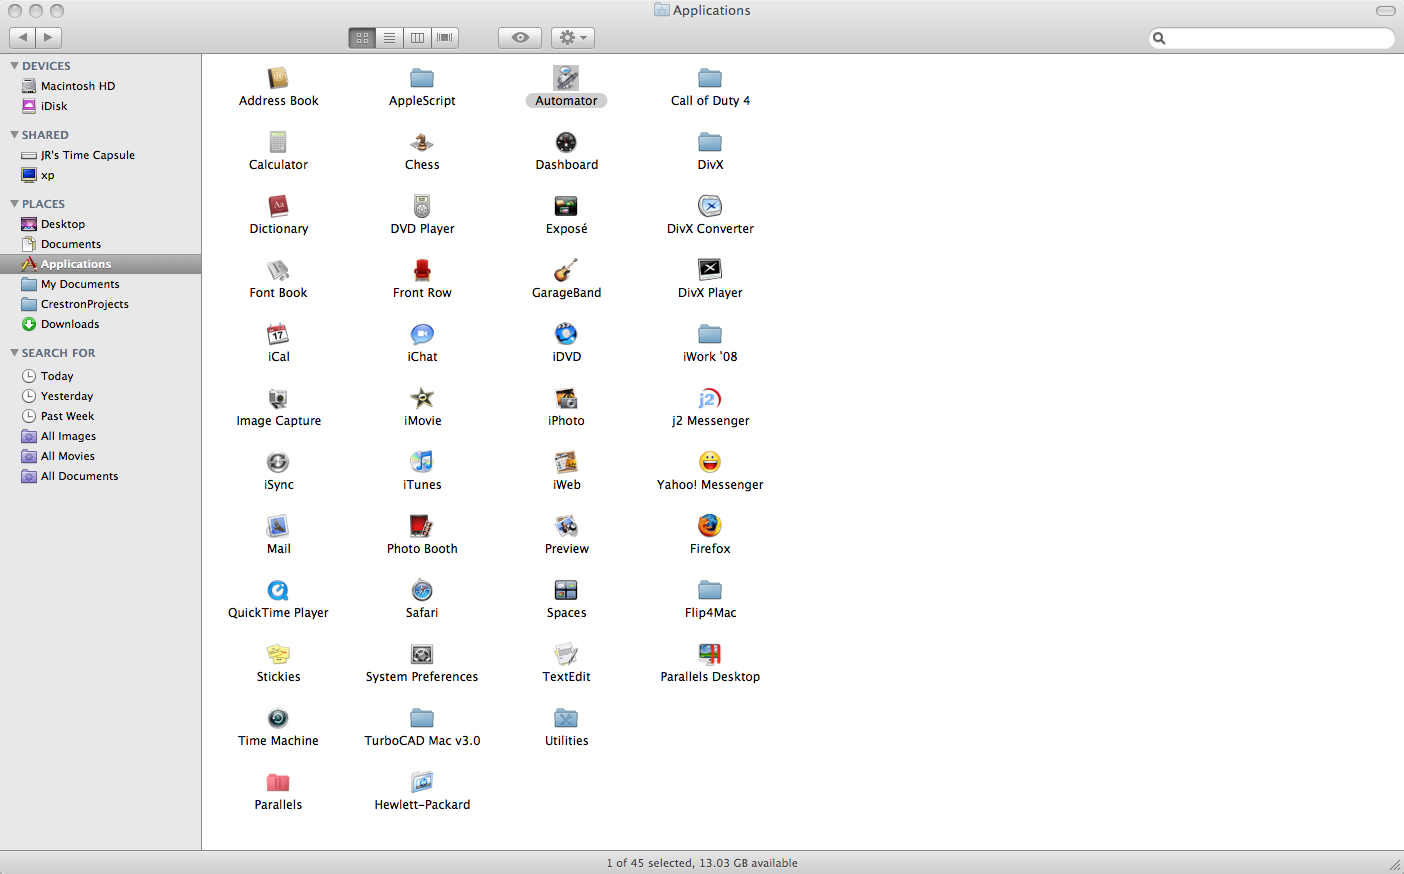Select the Utilities folder
The width and height of the screenshot is (1404, 874).
click(x=566, y=718)
